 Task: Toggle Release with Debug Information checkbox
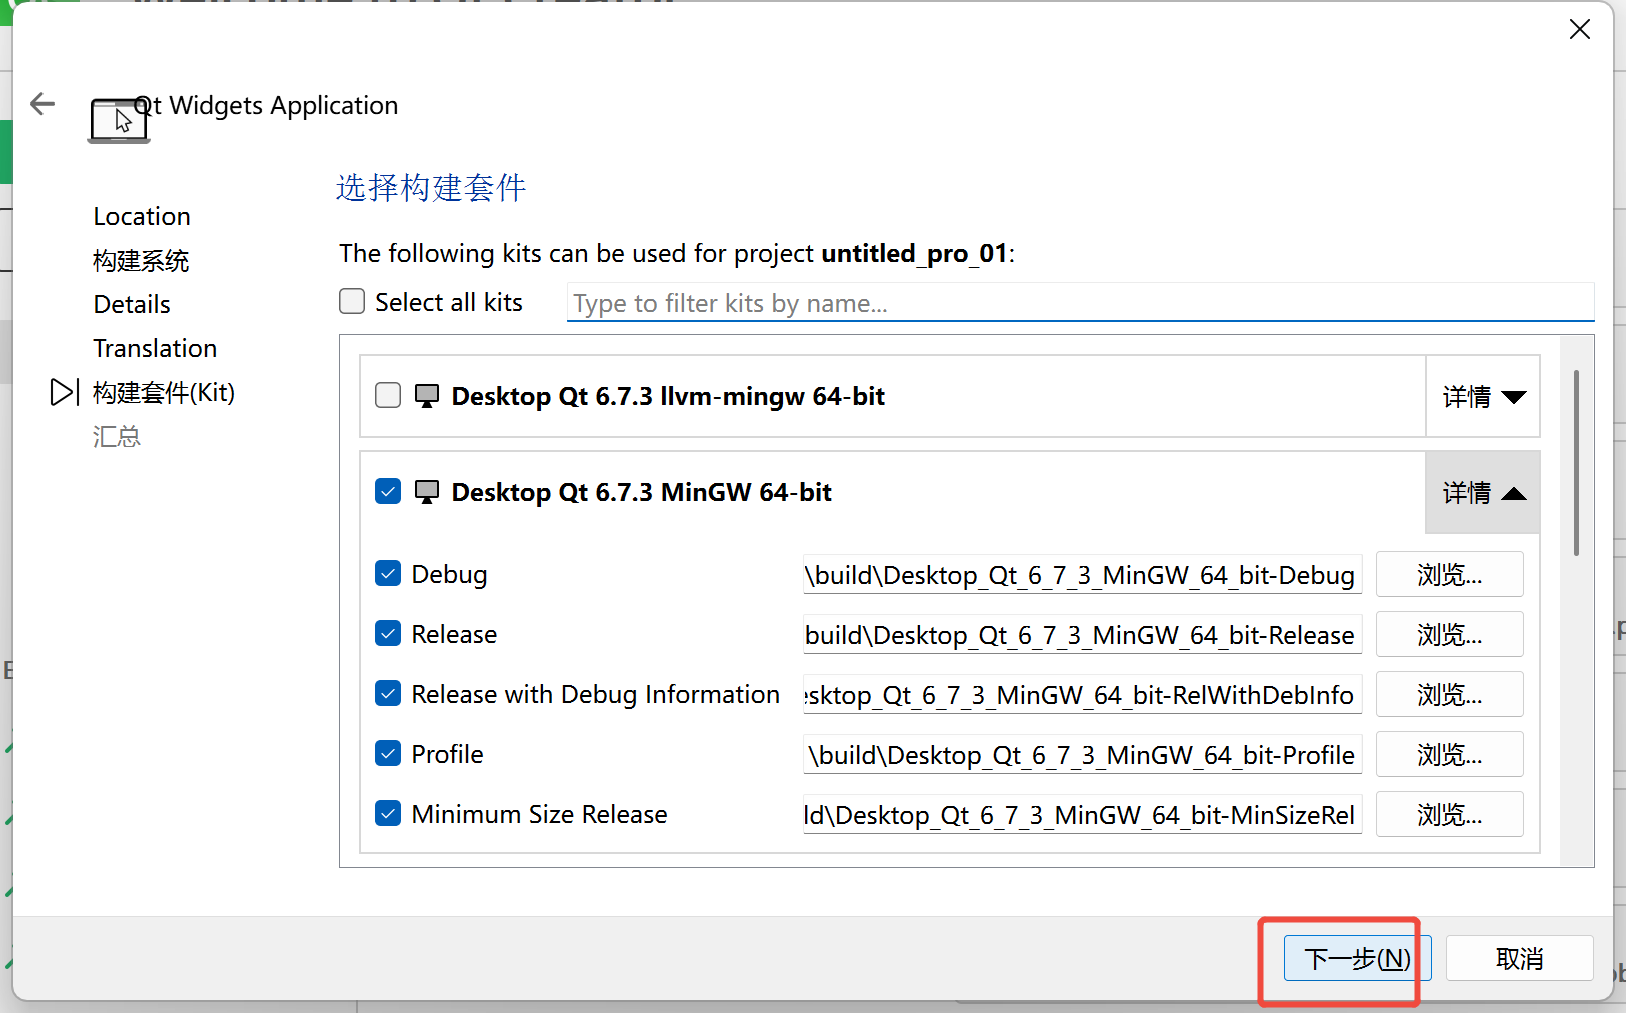point(388,693)
